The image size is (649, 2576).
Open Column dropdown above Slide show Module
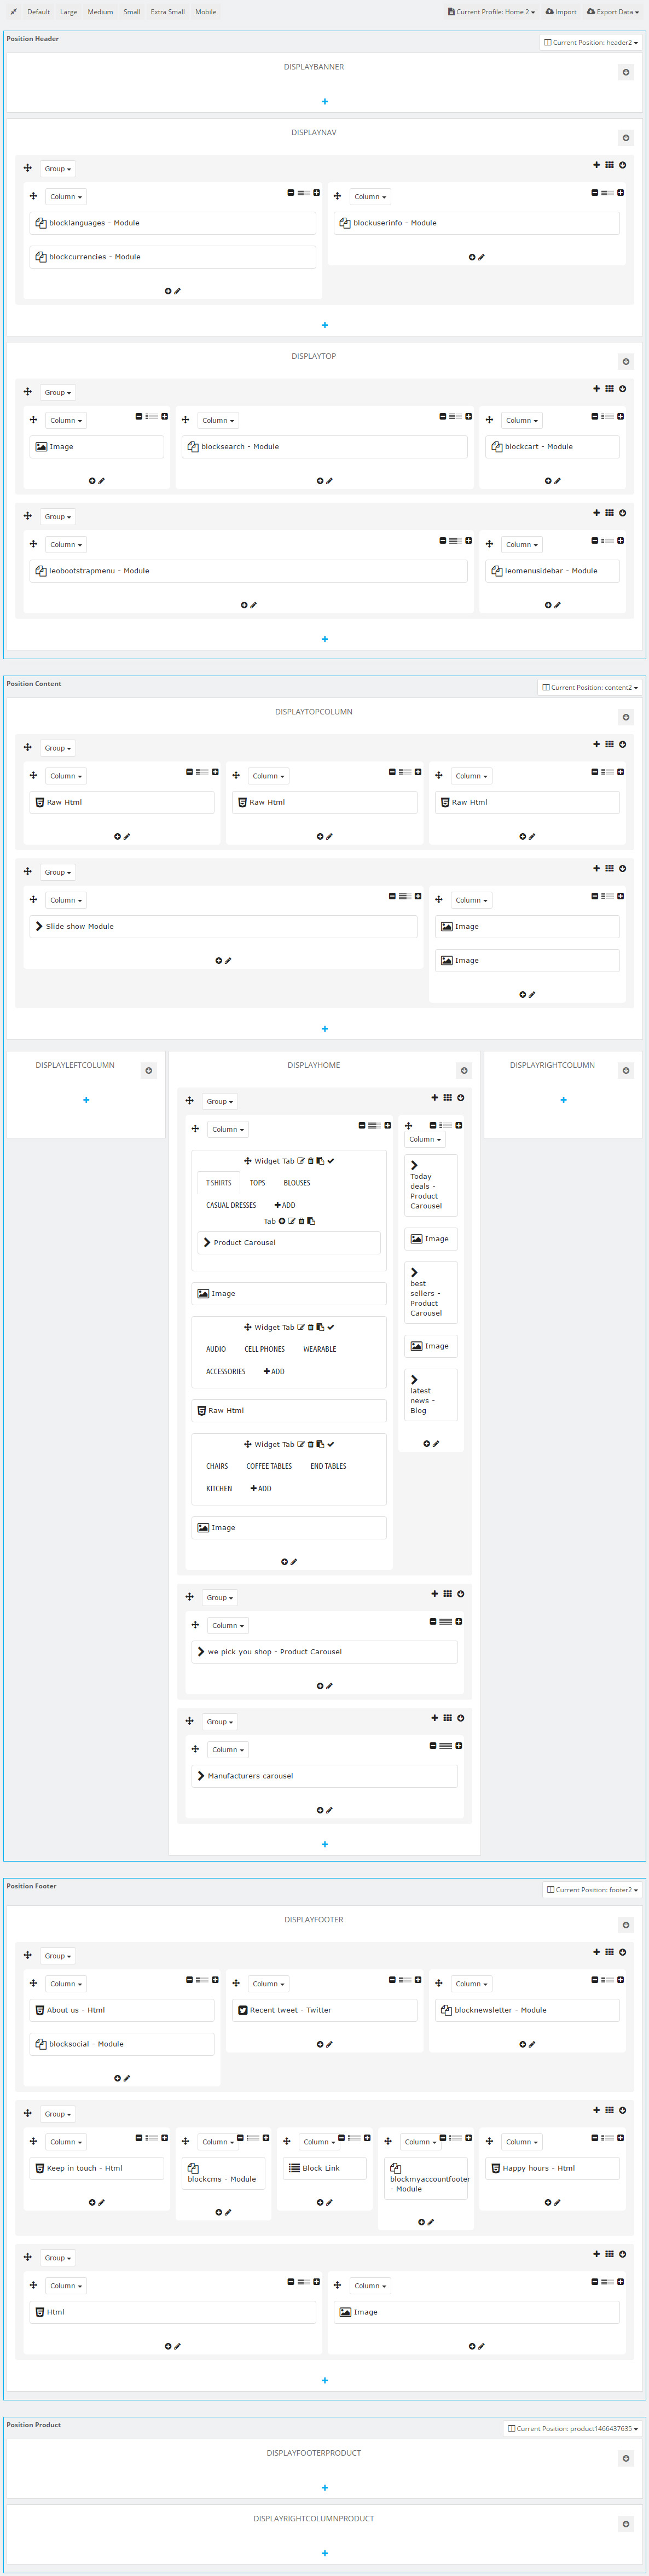[66, 900]
